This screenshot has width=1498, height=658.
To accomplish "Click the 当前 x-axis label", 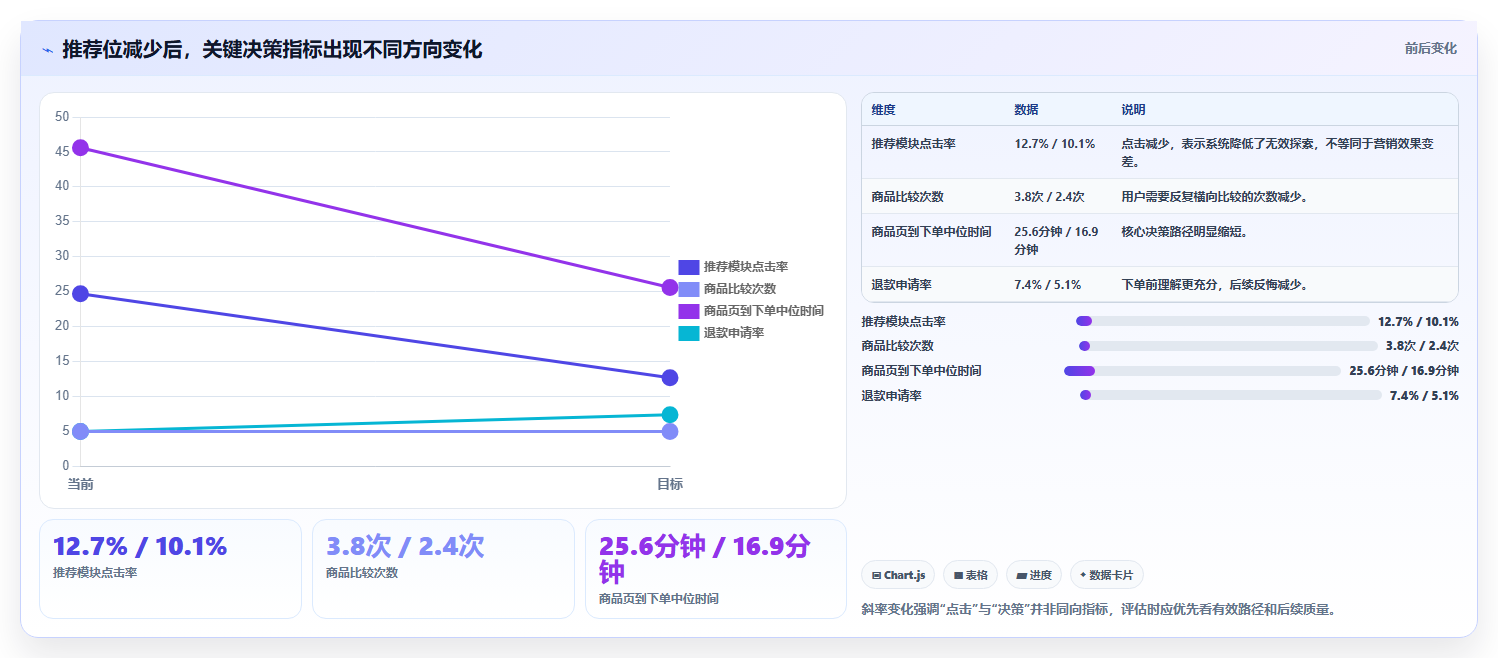I will (81, 484).
